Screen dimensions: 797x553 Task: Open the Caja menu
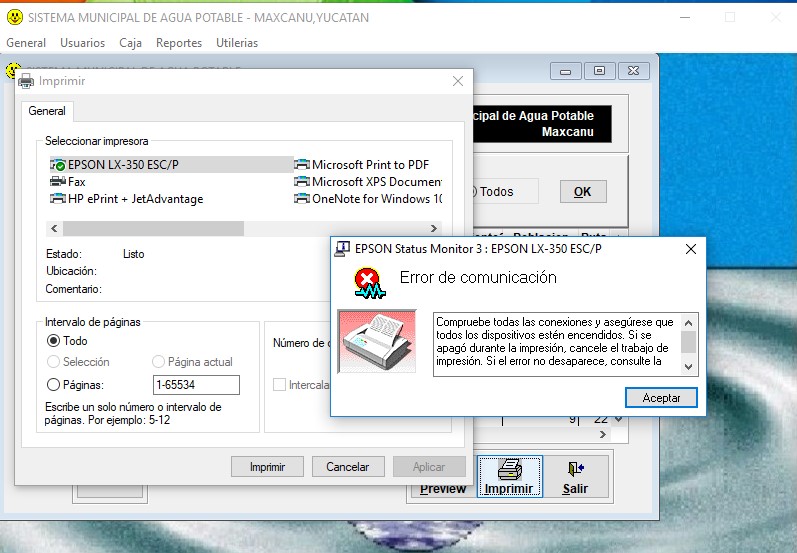(131, 43)
